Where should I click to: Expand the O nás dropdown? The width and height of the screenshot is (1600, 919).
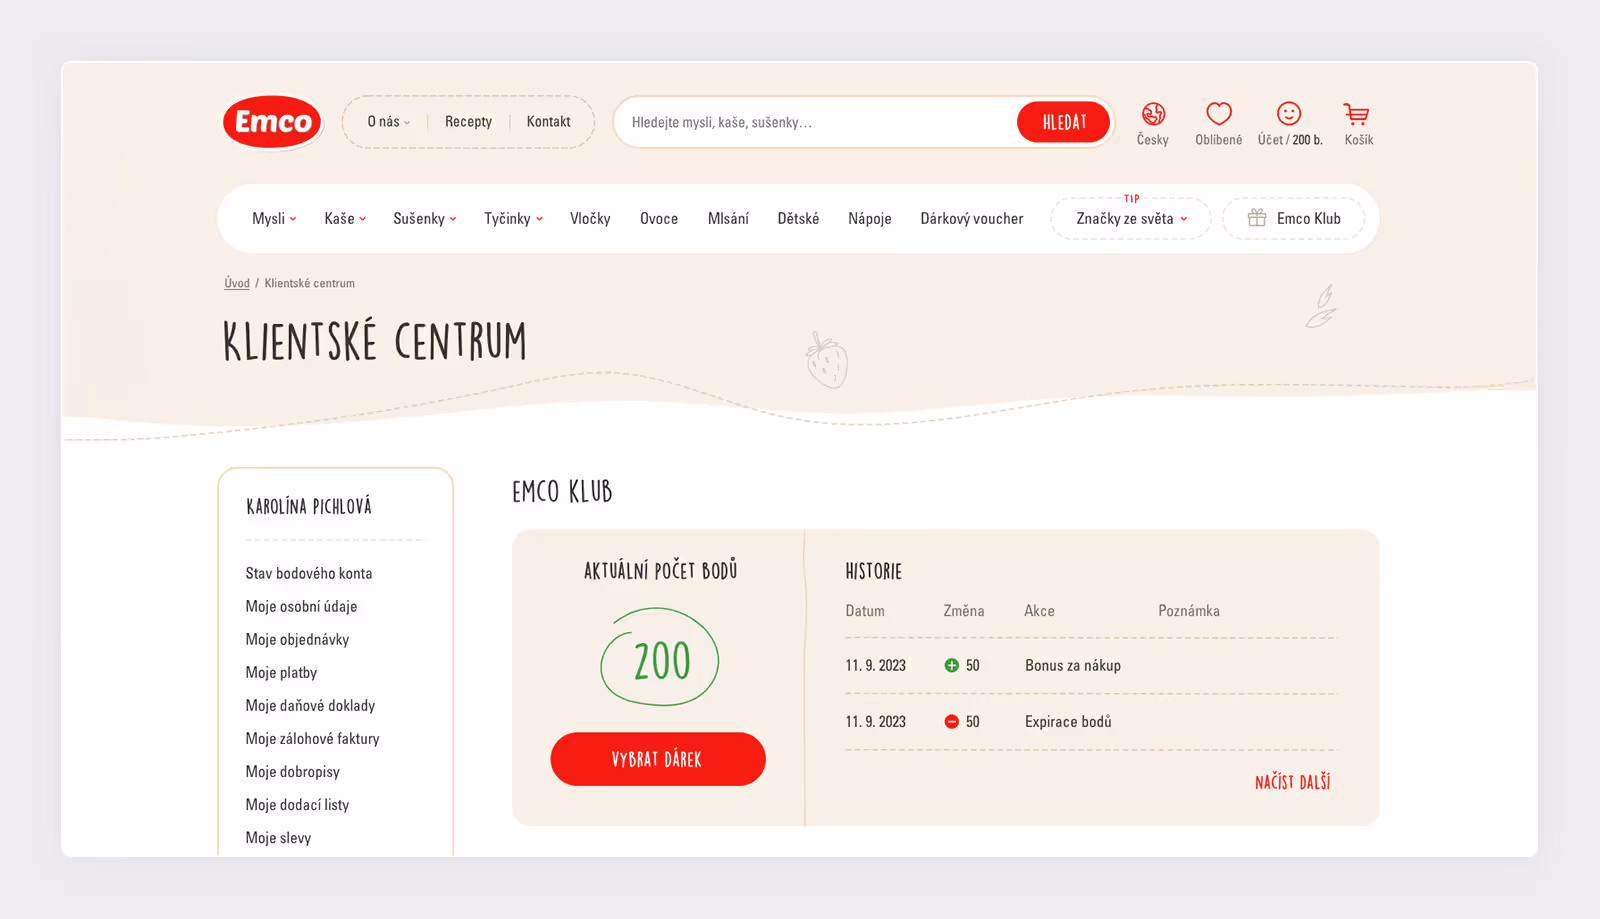click(x=388, y=122)
